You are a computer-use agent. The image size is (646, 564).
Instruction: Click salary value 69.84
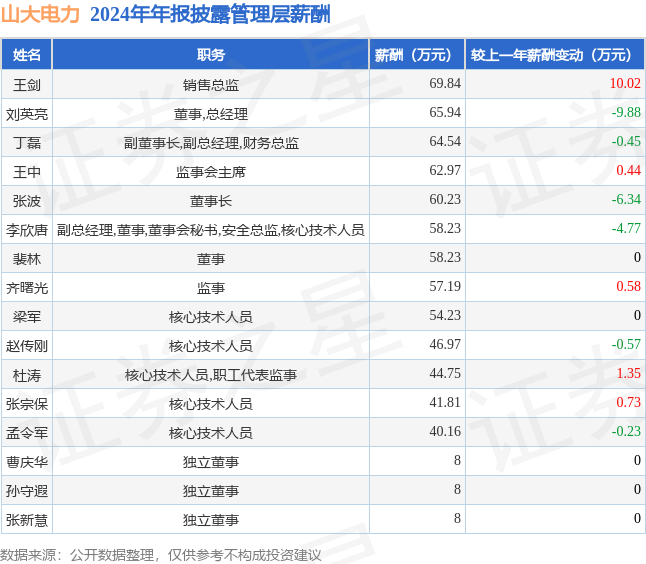coord(445,83)
